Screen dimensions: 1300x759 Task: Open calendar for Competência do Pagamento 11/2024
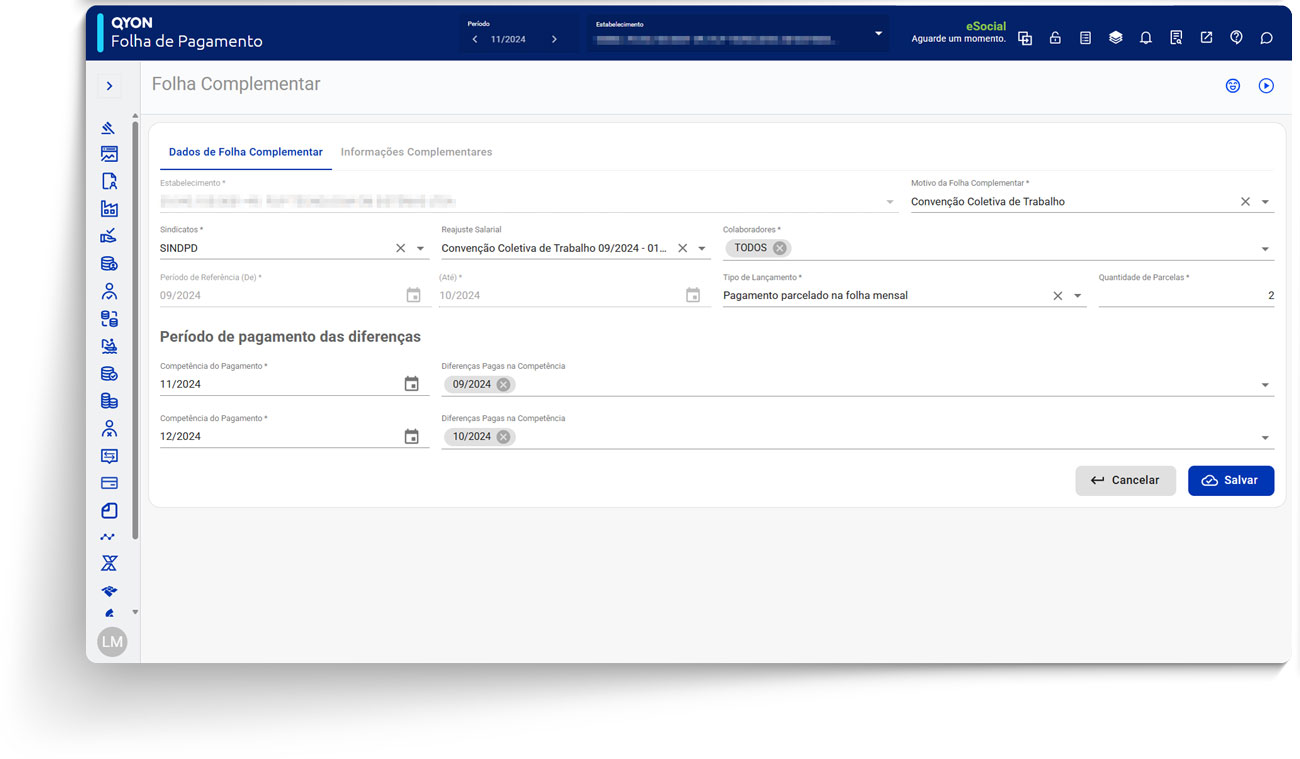(x=411, y=384)
